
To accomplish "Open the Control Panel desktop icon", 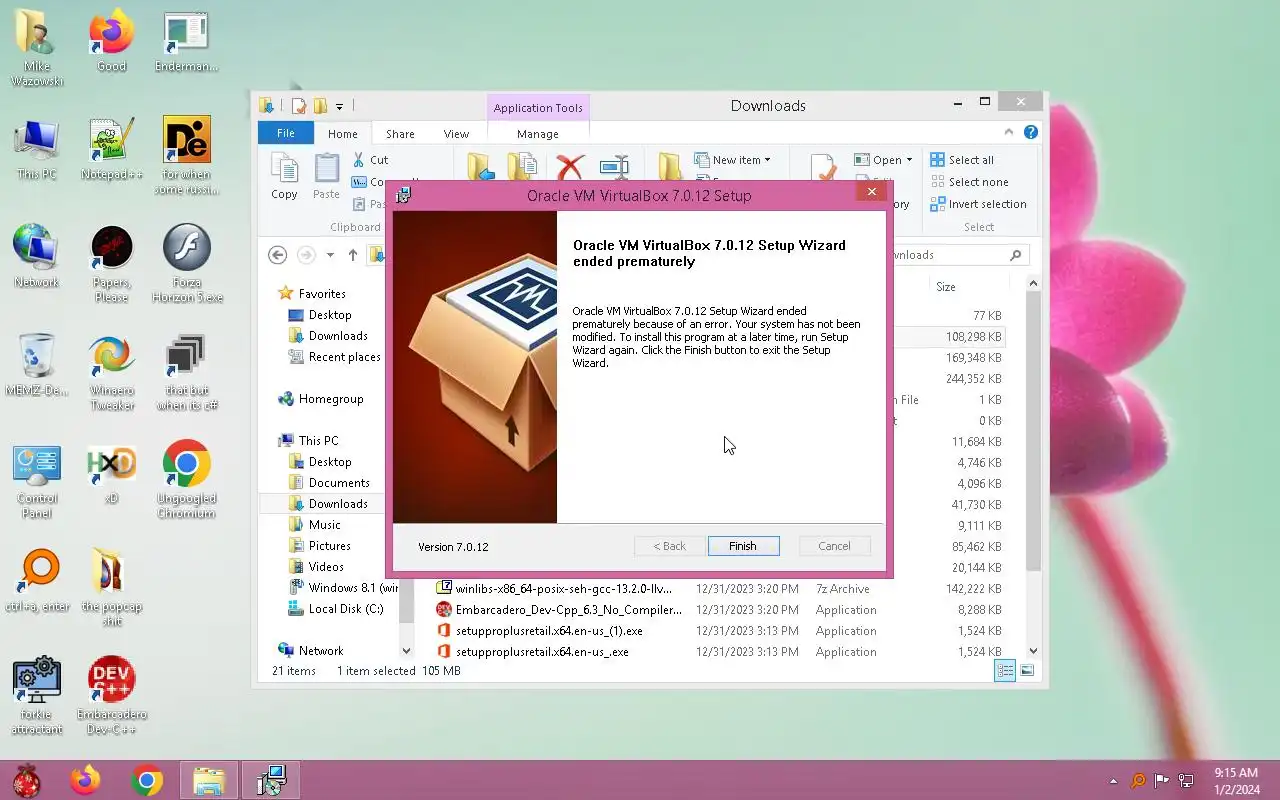I will pyautogui.click(x=37, y=480).
